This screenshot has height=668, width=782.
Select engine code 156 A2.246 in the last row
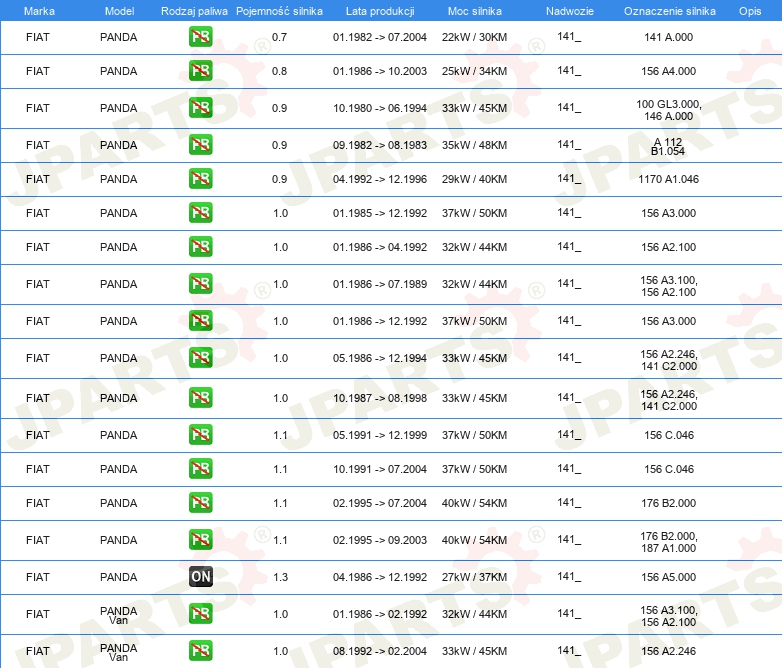pyautogui.click(x=668, y=651)
